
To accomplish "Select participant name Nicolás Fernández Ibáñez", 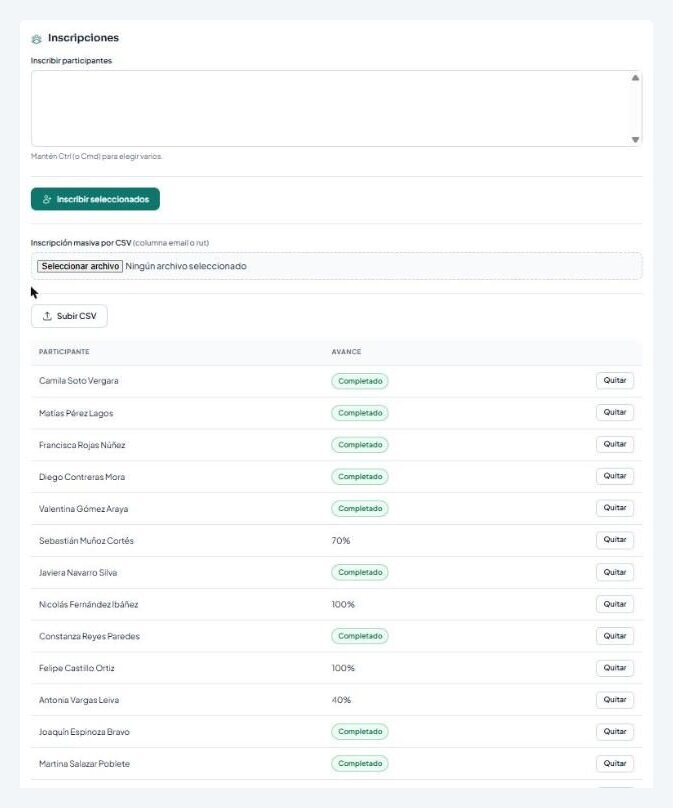I will (89, 604).
